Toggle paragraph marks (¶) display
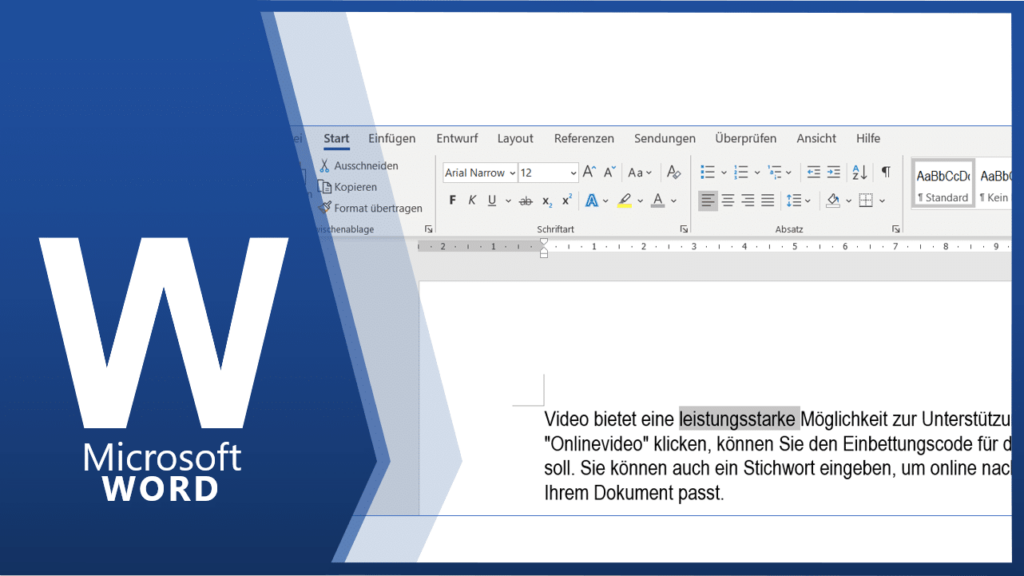This screenshot has width=1024, height=576. click(886, 172)
